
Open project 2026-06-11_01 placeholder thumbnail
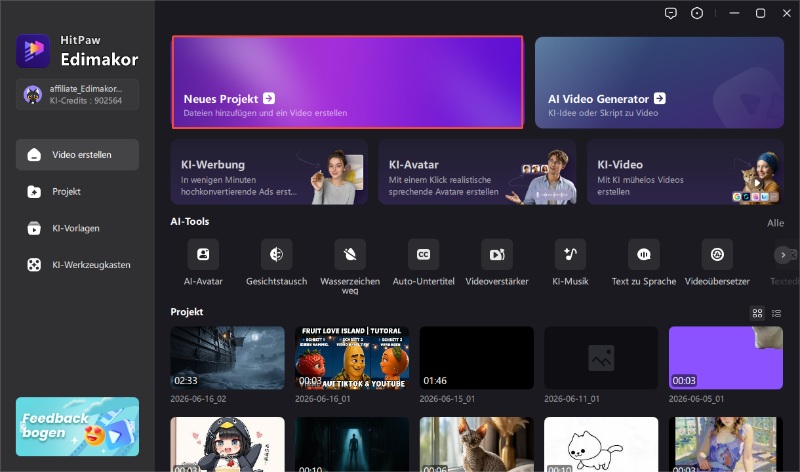pyautogui.click(x=601, y=358)
